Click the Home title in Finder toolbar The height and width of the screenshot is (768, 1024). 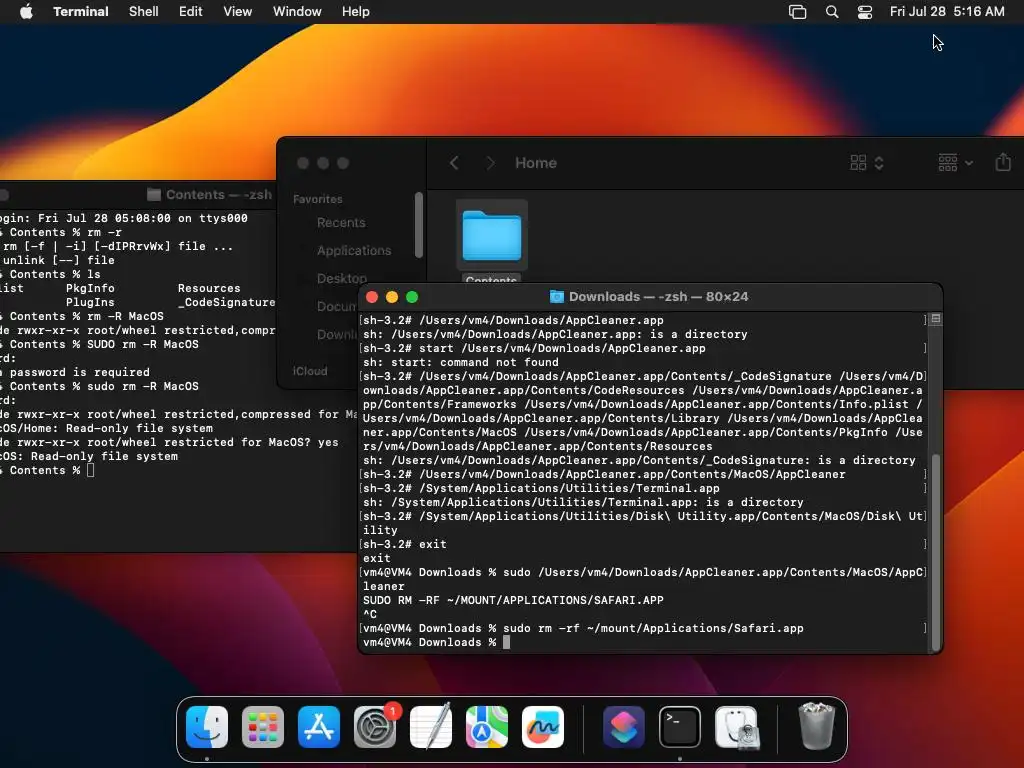point(536,163)
